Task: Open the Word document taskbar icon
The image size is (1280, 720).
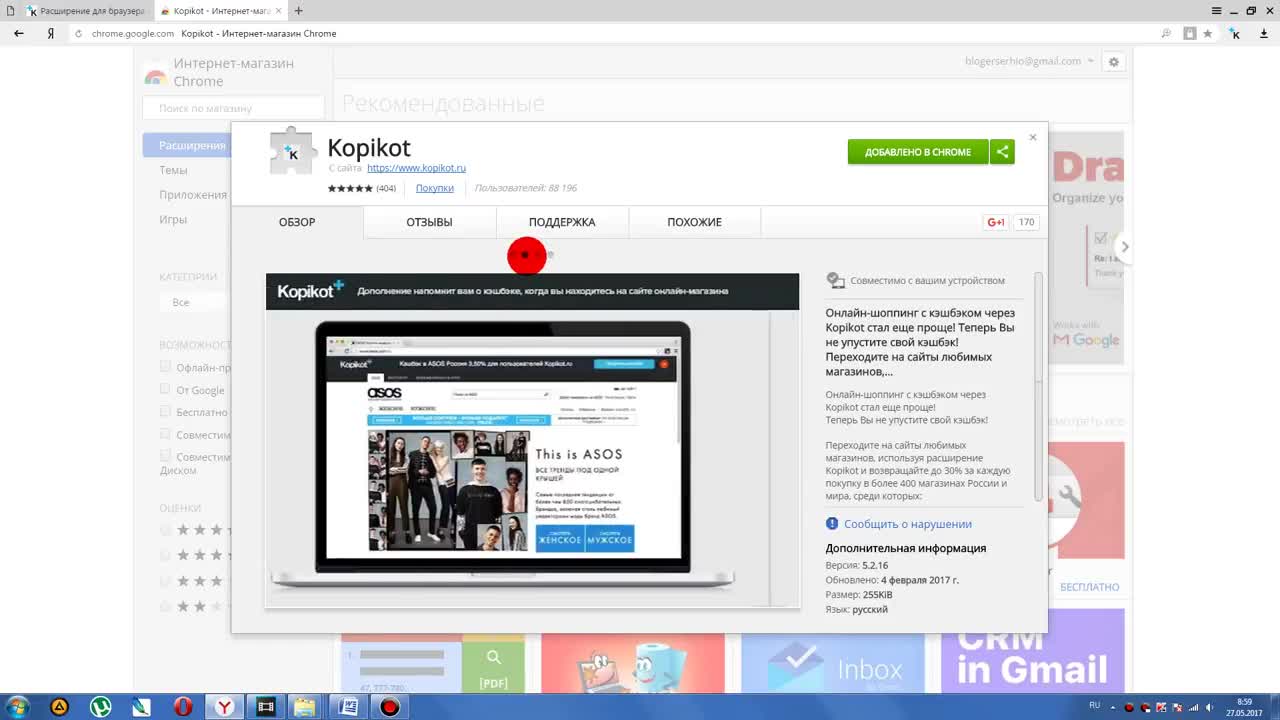Action: tap(347, 707)
